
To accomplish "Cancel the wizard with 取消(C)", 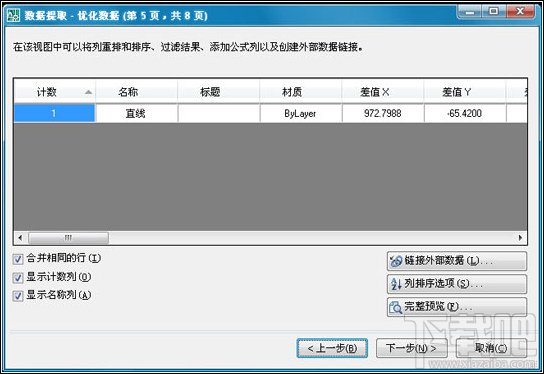I will tap(491, 348).
